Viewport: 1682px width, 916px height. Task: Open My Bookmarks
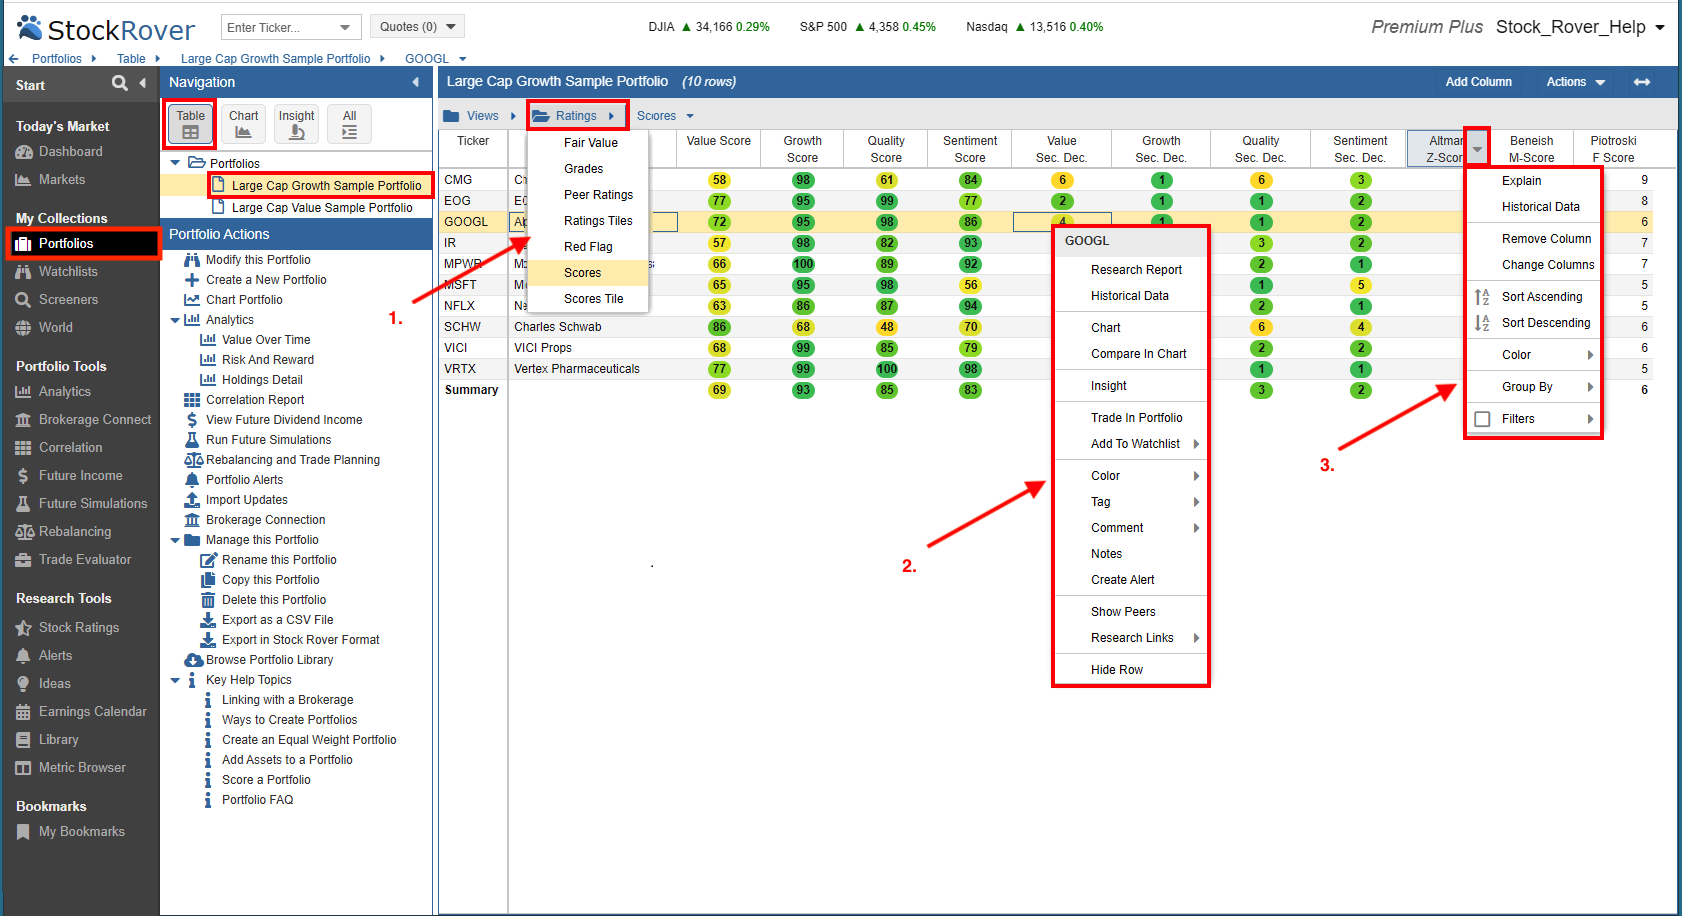pos(81,832)
